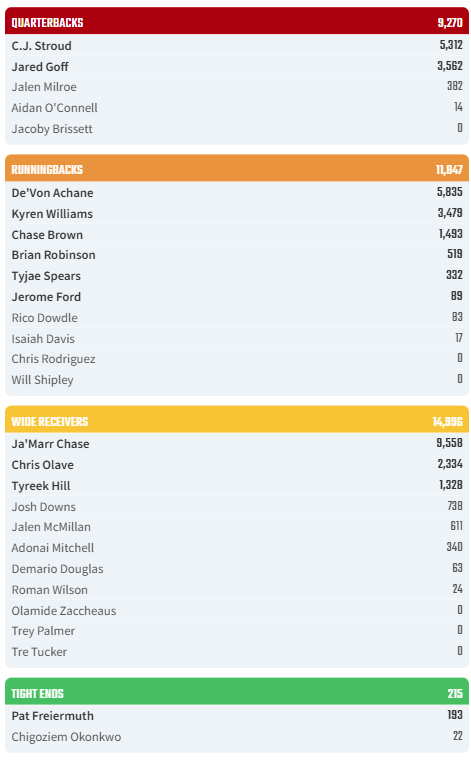
Task: Click Chigoziem Okonkwo's row
Action: click(237, 737)
